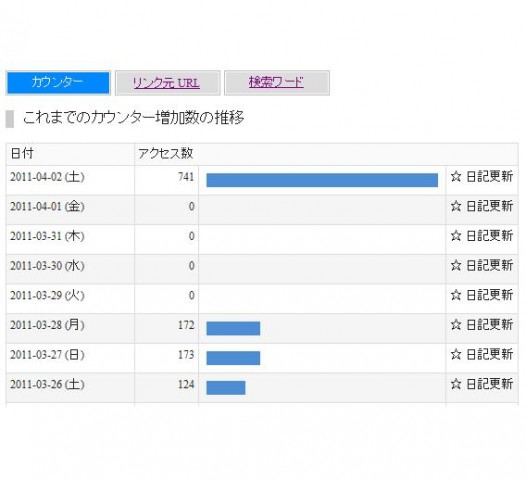Viewport: 526px width, 480px height.
Task: Click the star icon in the 2011-04-02 row
Action: [x=456, y=176]
